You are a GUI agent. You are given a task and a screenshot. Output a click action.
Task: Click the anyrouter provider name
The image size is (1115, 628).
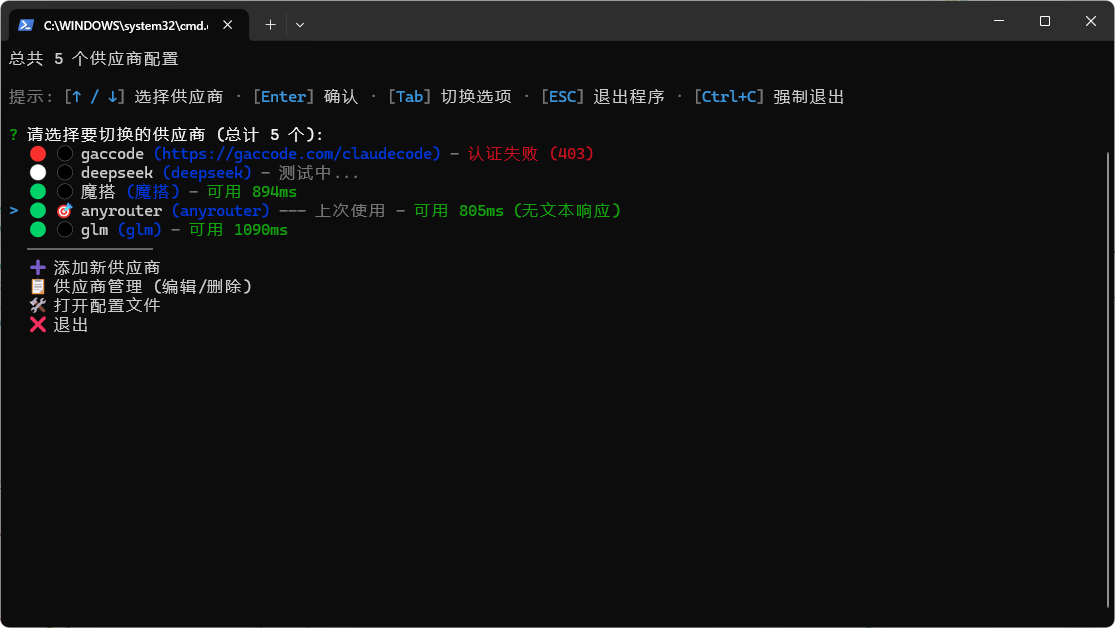(x=122, y=211)
